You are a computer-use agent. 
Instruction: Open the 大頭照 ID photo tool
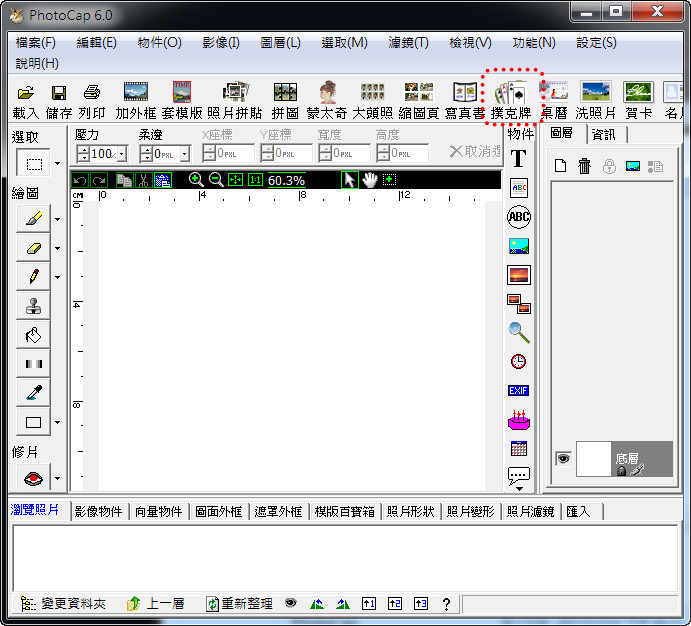pyautogui.click(x=373, y=100)
